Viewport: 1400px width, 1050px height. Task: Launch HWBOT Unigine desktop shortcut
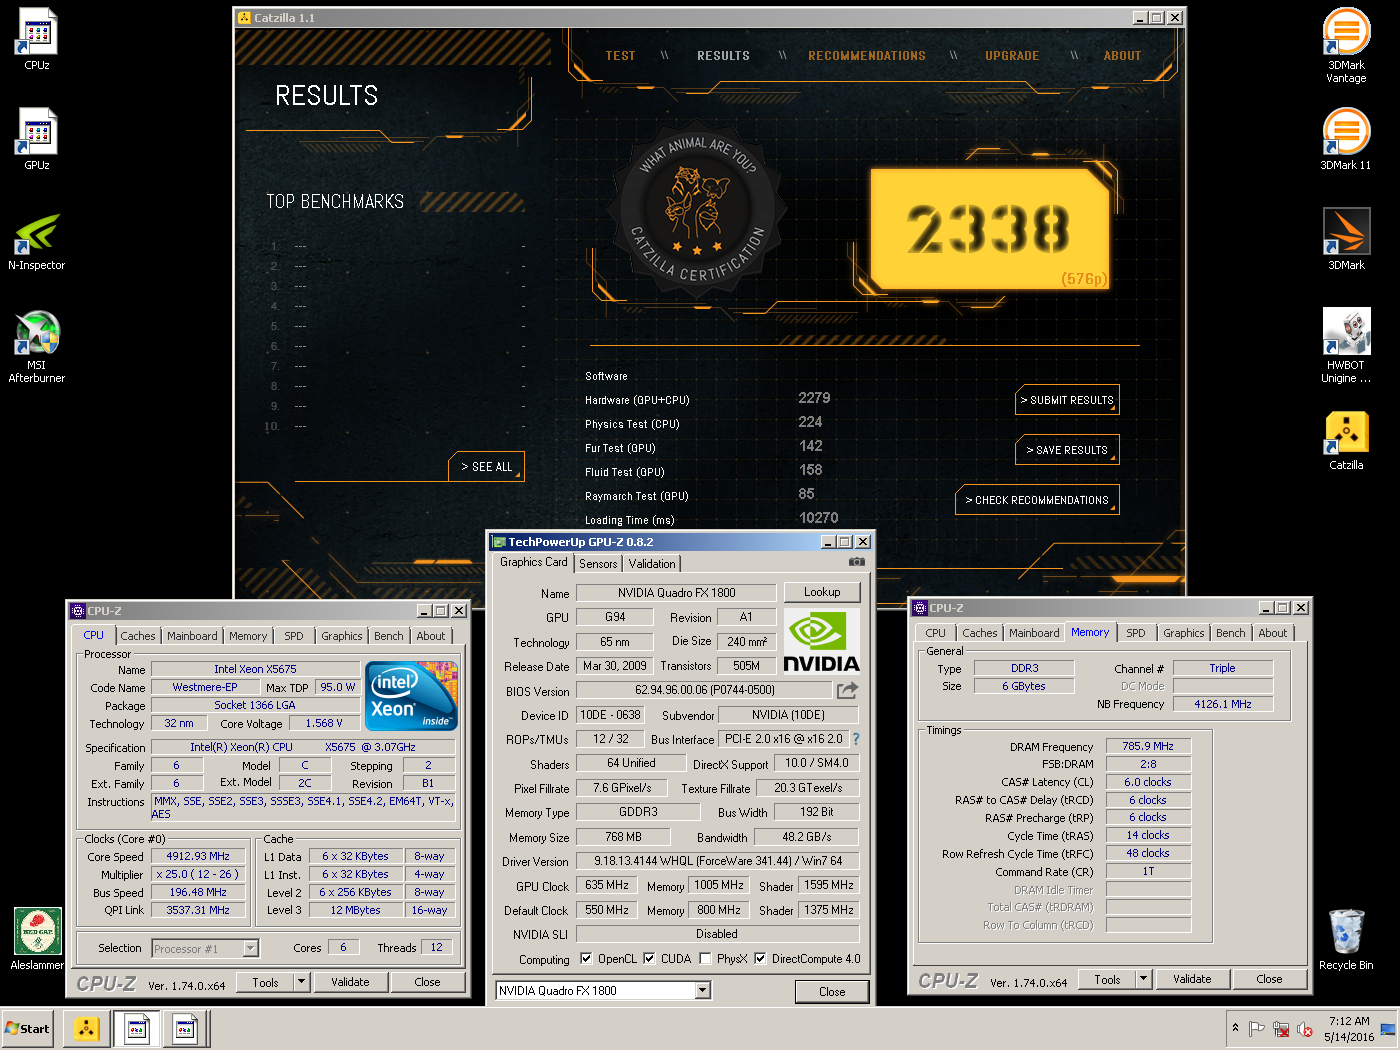(1346, 346)
